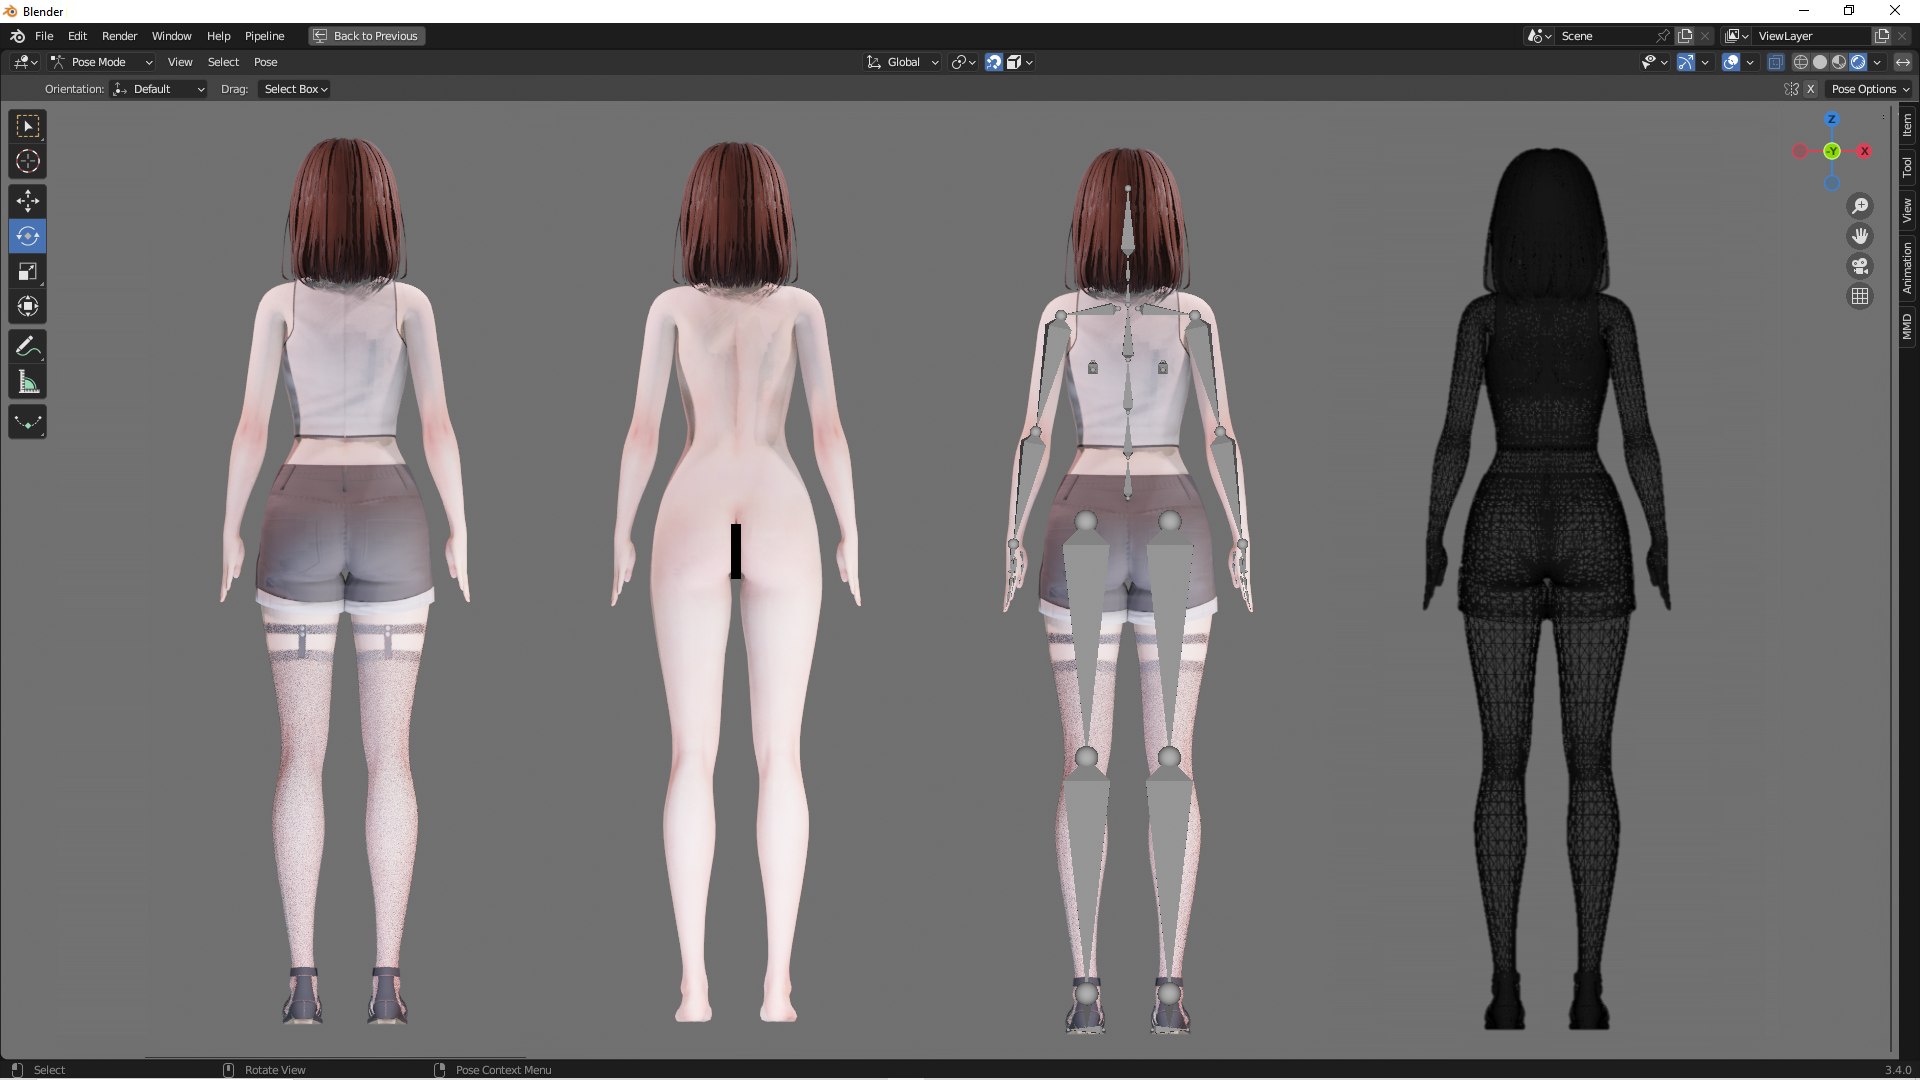This screenshot has width=1920, height=1080.
Task: Toggle X-axis mirror in pose header
Action: pyautogui.click(x=1810, y=89)
